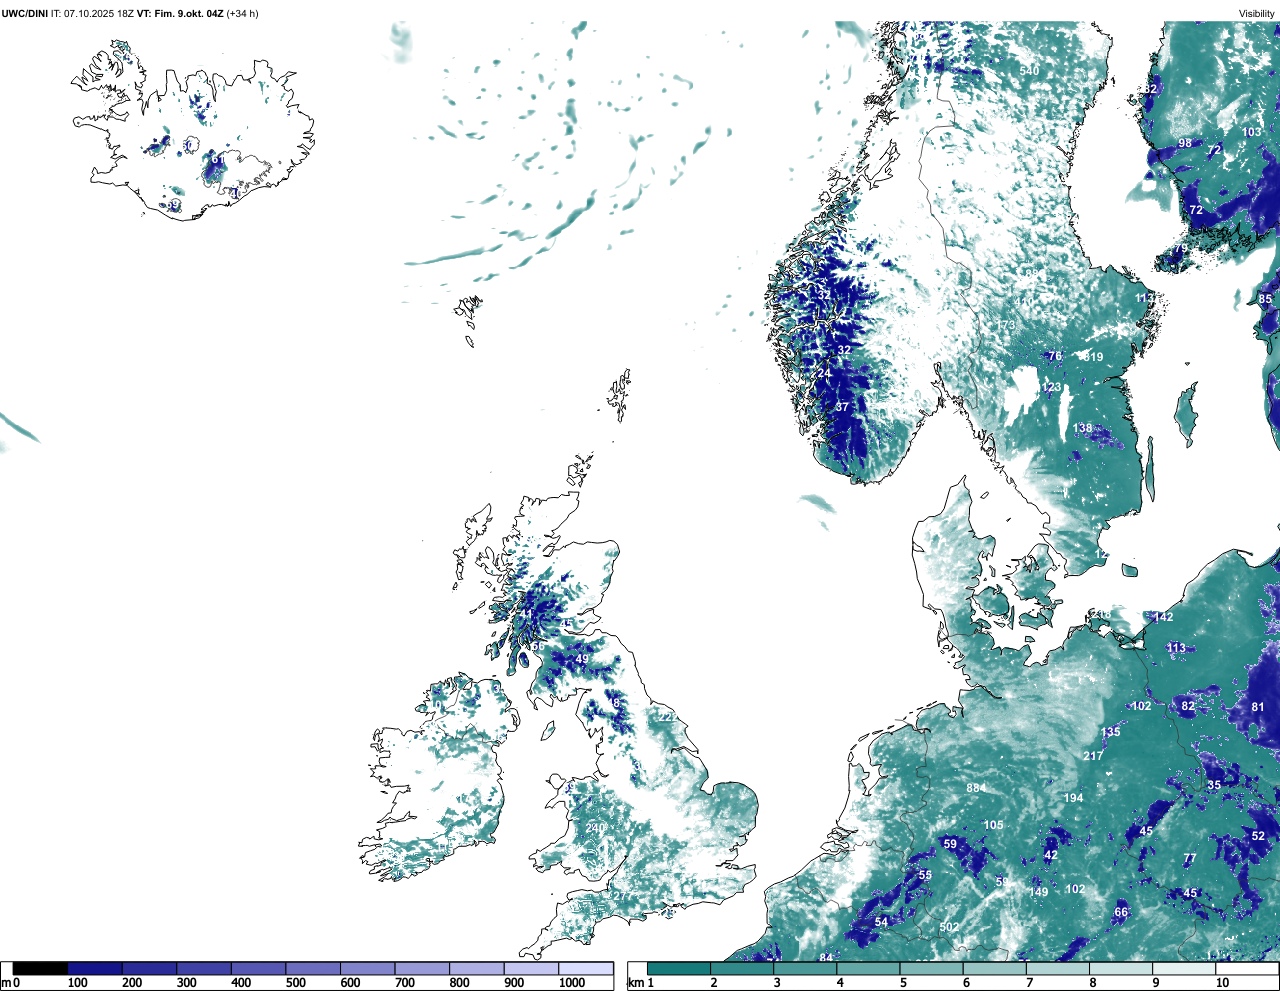1280x991 pixels.
Task: Click the '37' value in southern Norway
Action: (x=842, y=407)
